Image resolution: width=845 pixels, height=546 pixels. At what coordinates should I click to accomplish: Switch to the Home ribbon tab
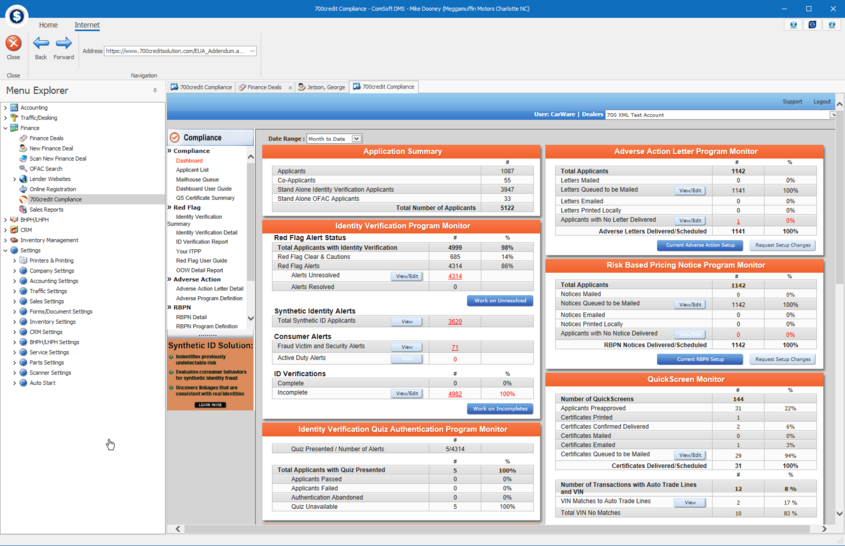pos(48,25)
